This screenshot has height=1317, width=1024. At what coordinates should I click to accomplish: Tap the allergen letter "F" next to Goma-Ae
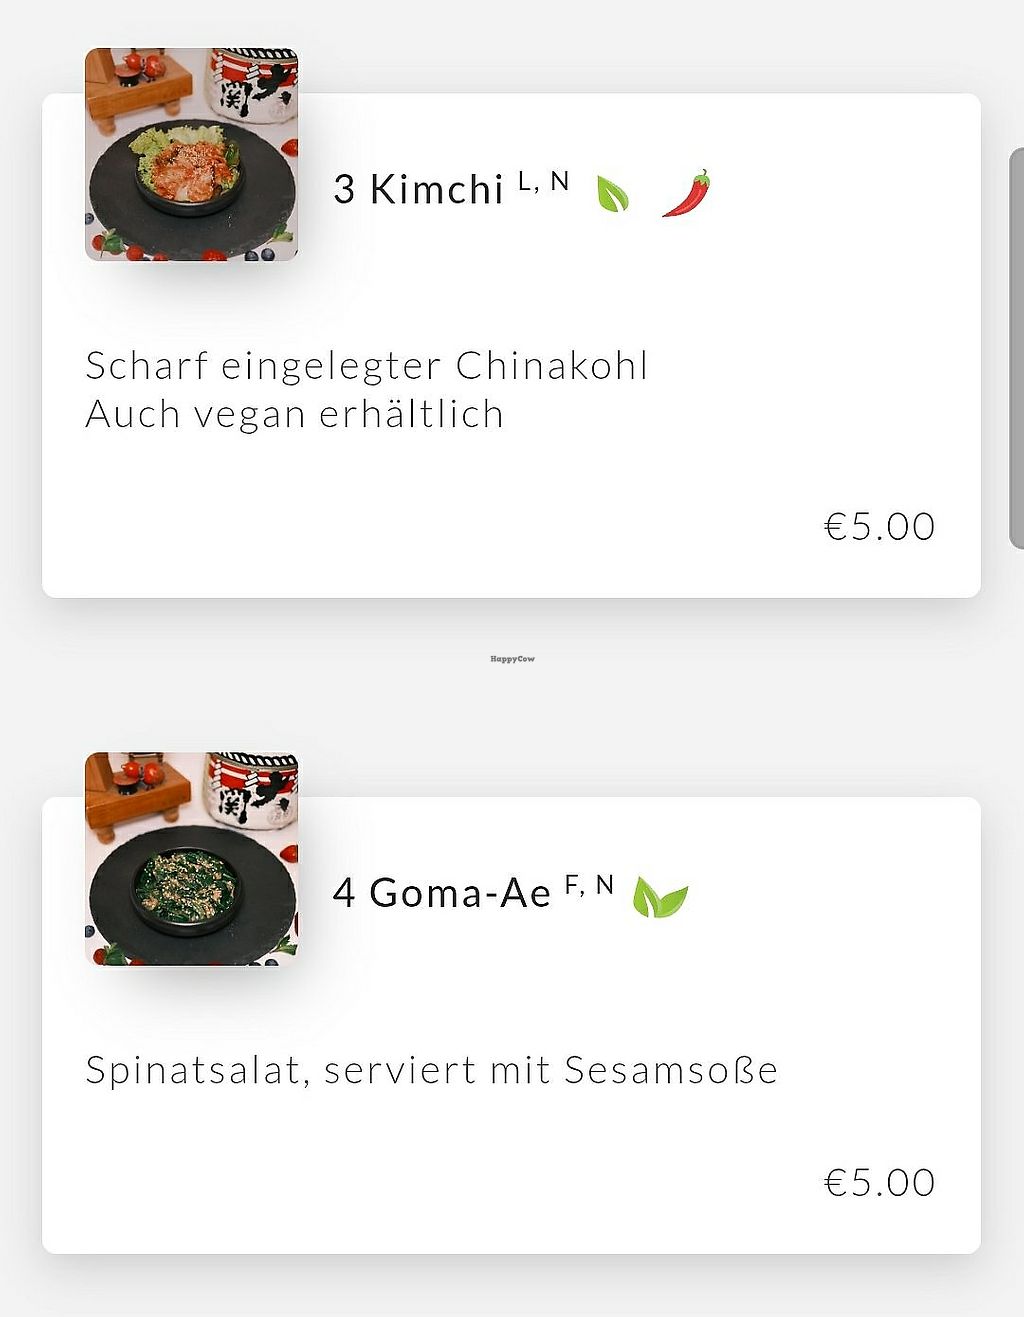pos(573,885)
